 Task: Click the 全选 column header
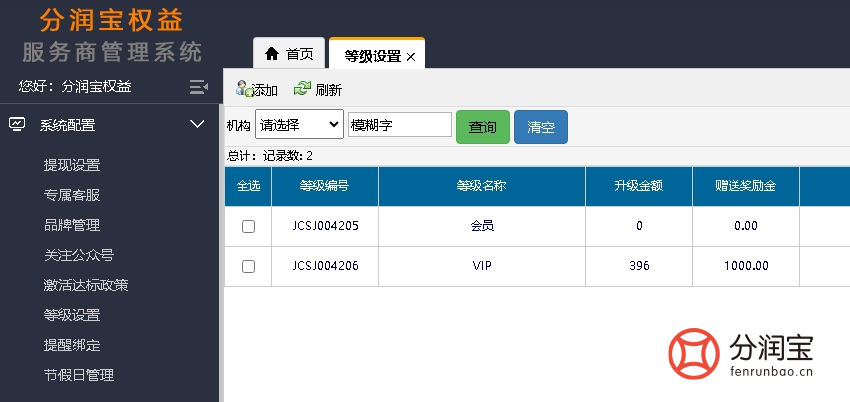[x=248, y=186]
